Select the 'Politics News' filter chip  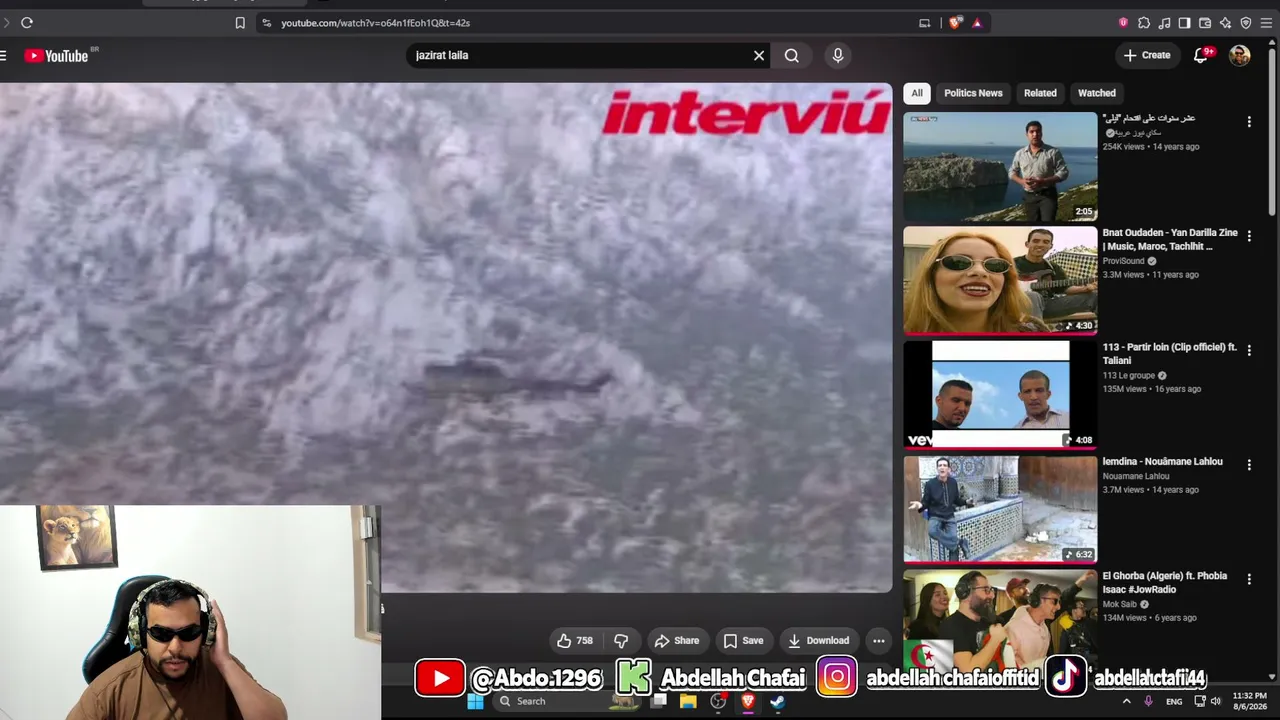[973, 93]
